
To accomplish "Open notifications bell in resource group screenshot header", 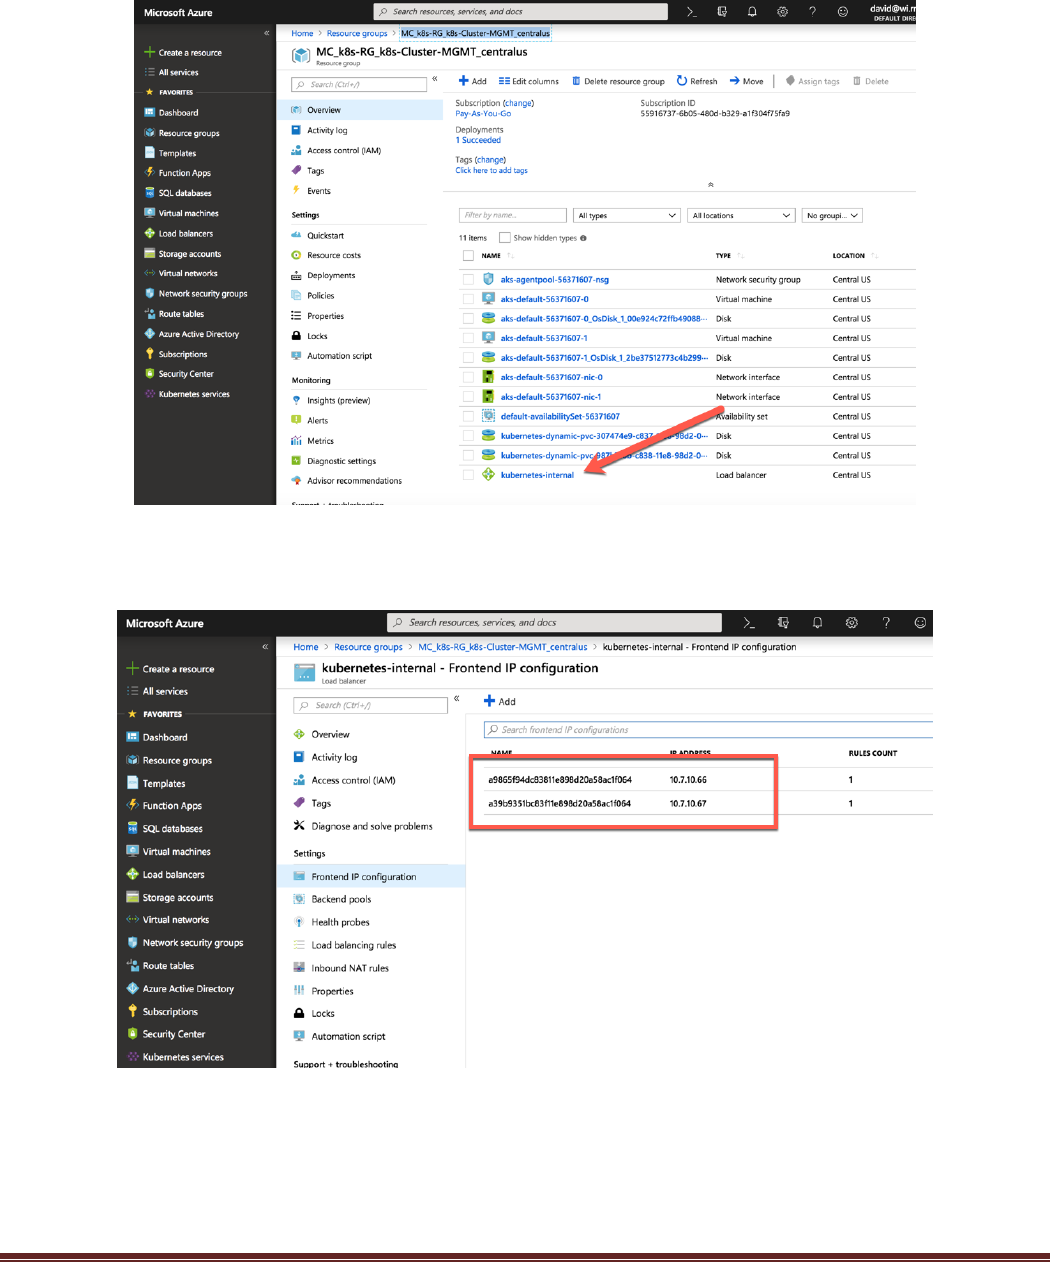I will pyautogui.click(x=752, y=12).
